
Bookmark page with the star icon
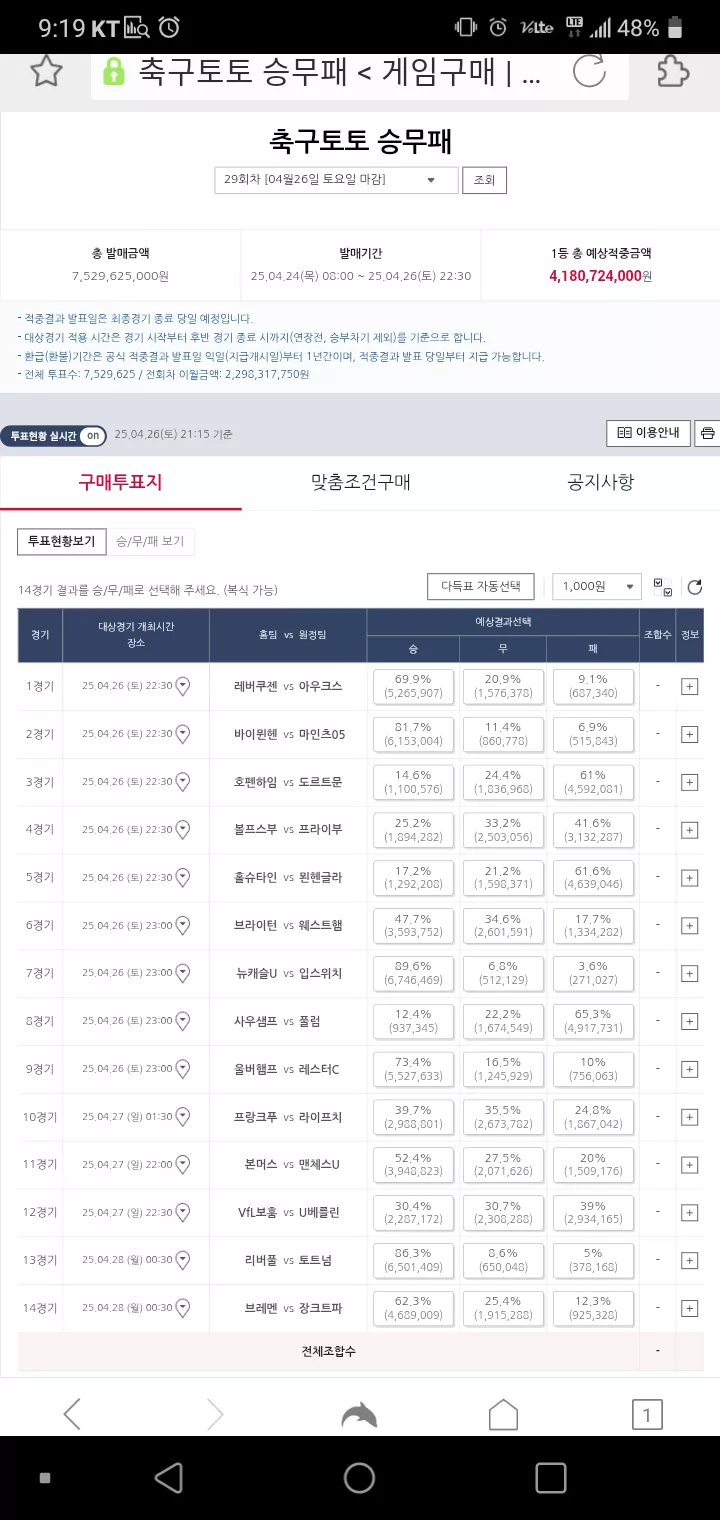pos(46,71)
